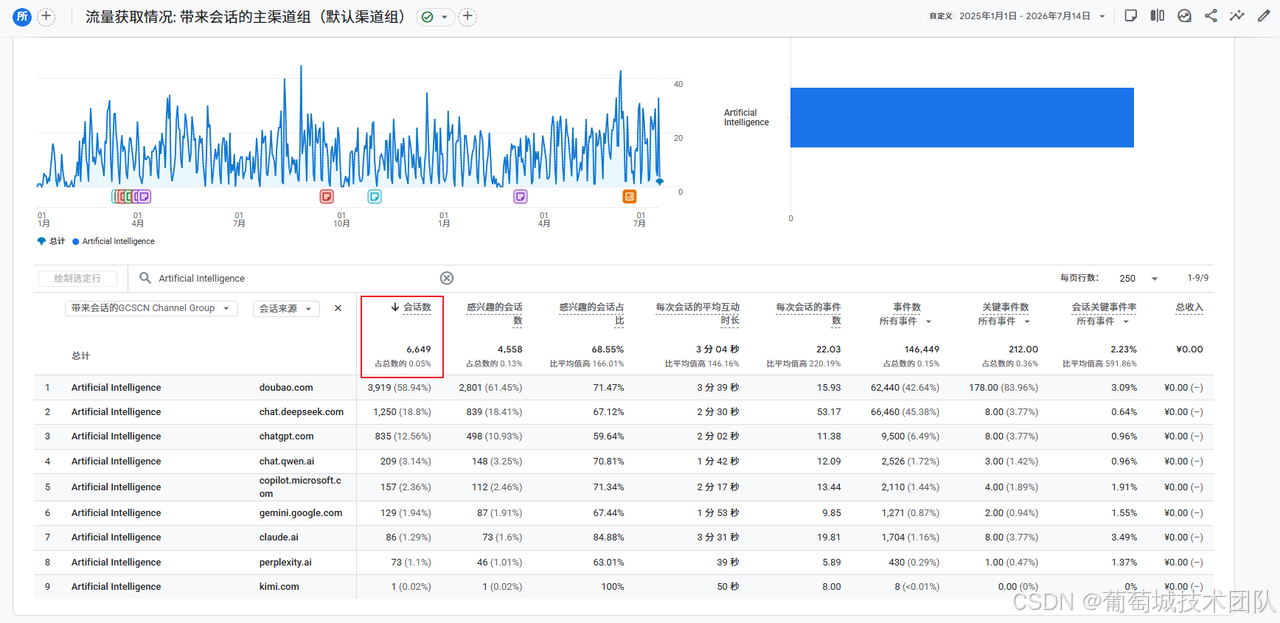Screen dimensions: 1280x623
Task: Click the 'gemini.google.com' source cell
Action: click(300, 513)
